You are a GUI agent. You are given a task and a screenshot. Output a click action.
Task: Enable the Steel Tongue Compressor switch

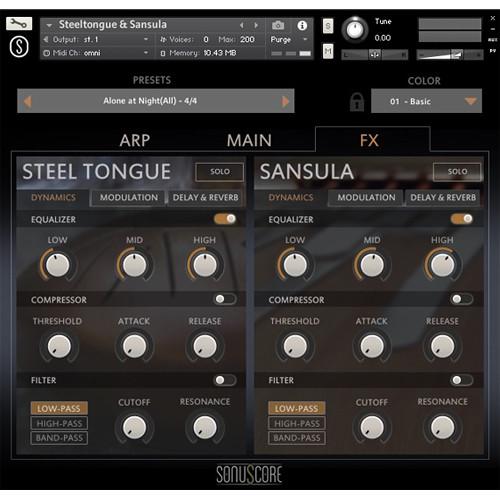pos(225,299)
